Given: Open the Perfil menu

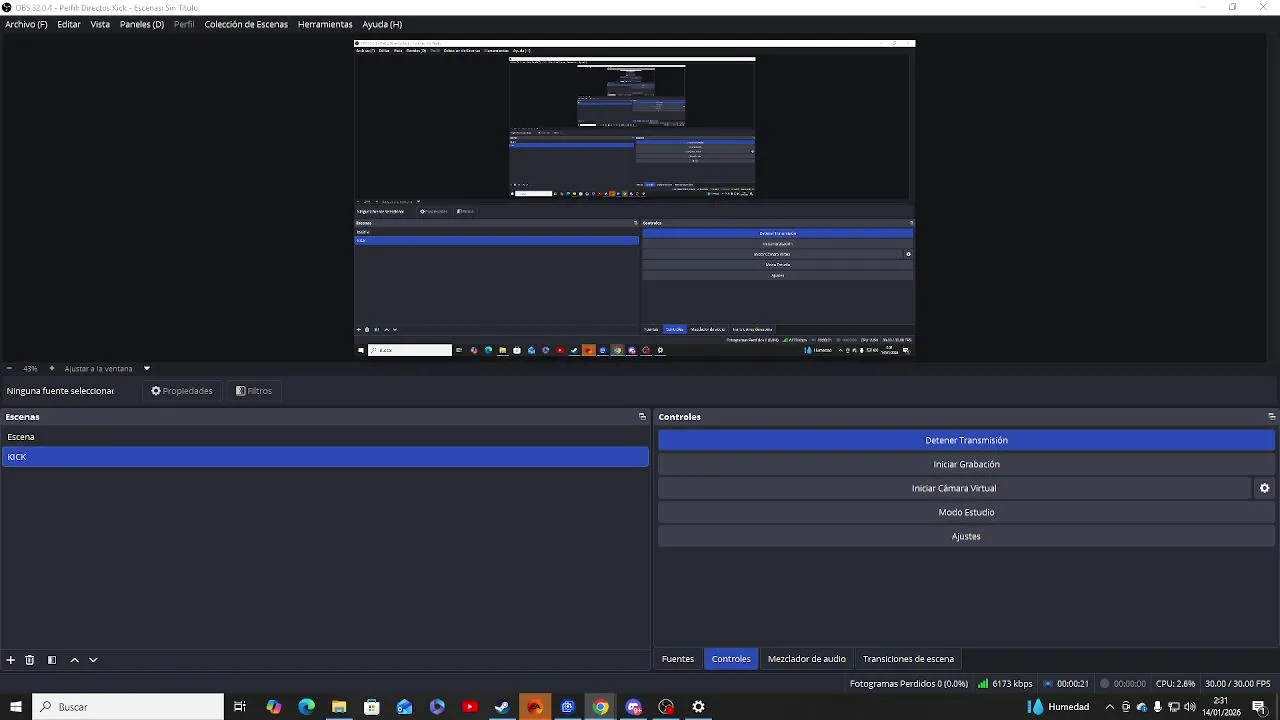Looking at the screenshot, I should coord(184,24).
